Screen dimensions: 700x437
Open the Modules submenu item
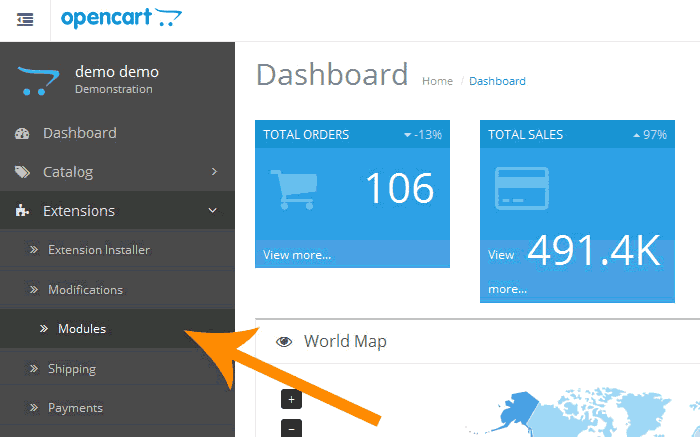(x=117, y=329)
